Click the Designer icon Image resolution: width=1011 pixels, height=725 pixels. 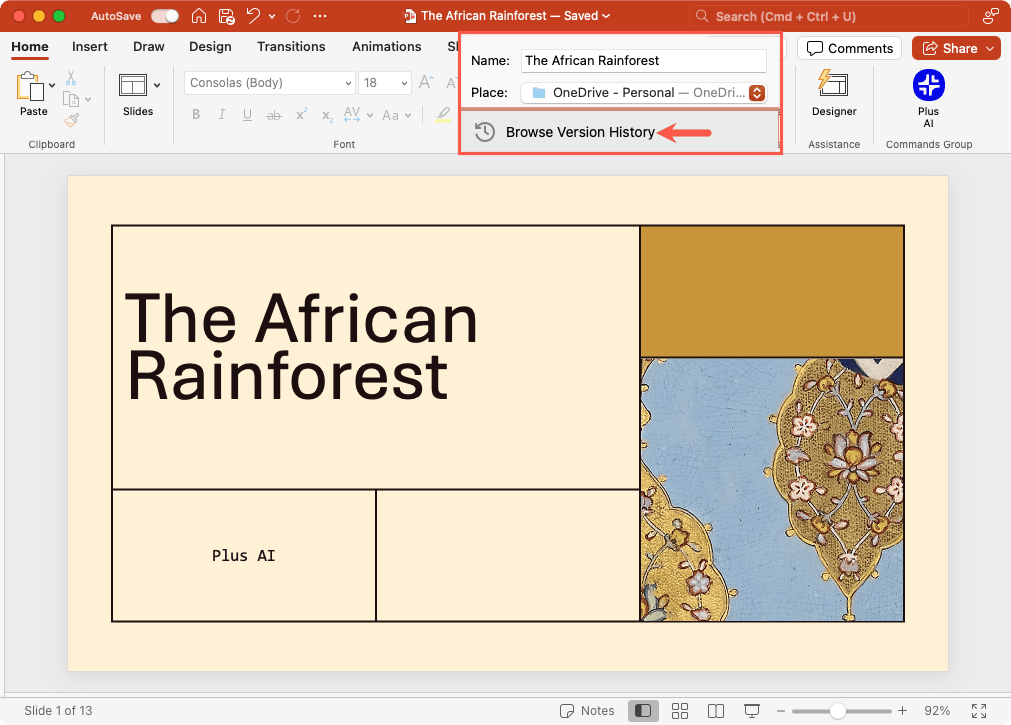point(833,84)
